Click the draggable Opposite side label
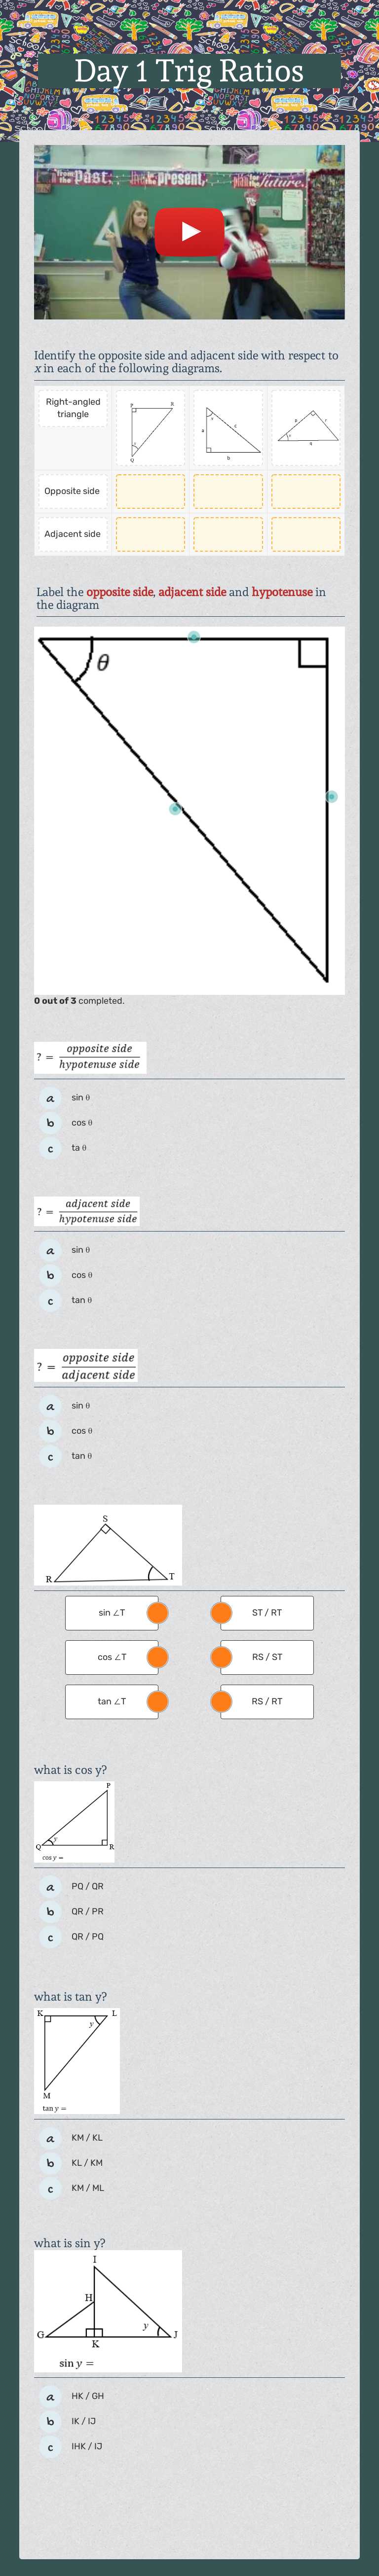Image resolution: width=379 pixels, height=2576 pixels. [x=72, y=491]
